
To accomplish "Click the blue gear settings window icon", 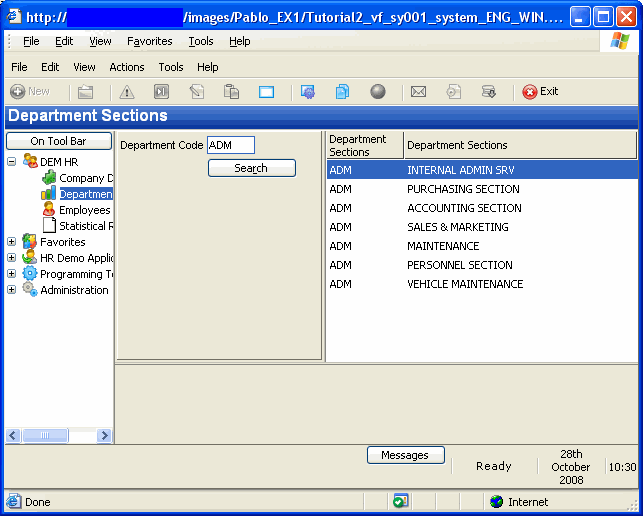I will coord(308,91).
